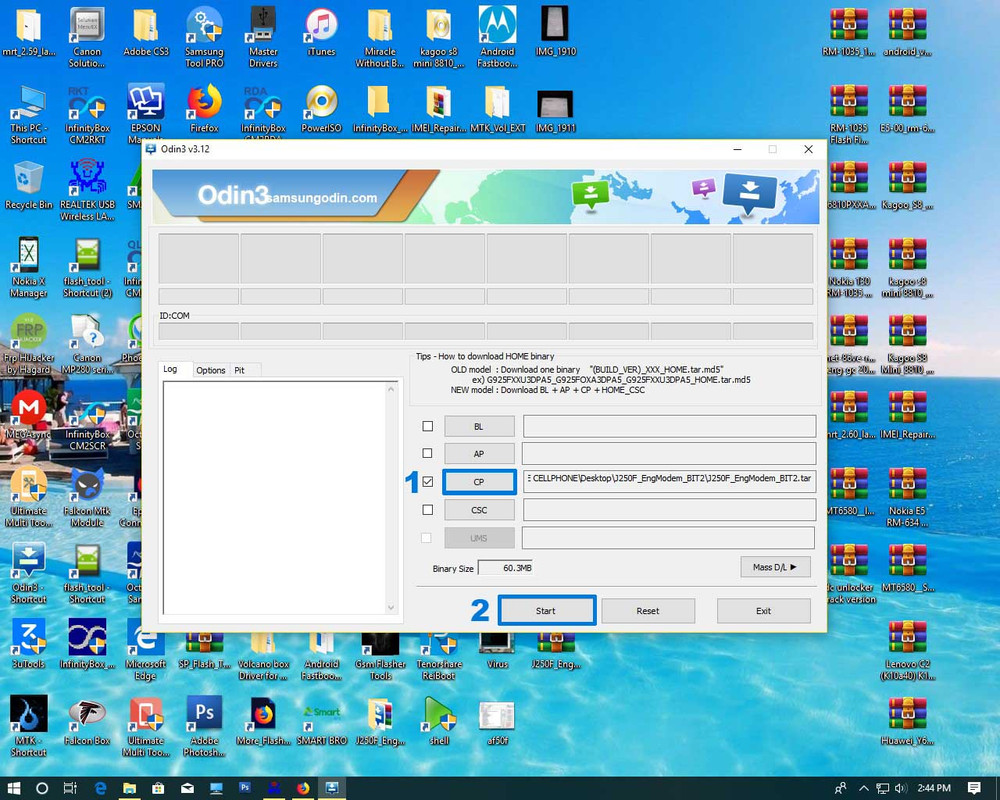
Task: Click the CP file button
Action: (479, 482)
